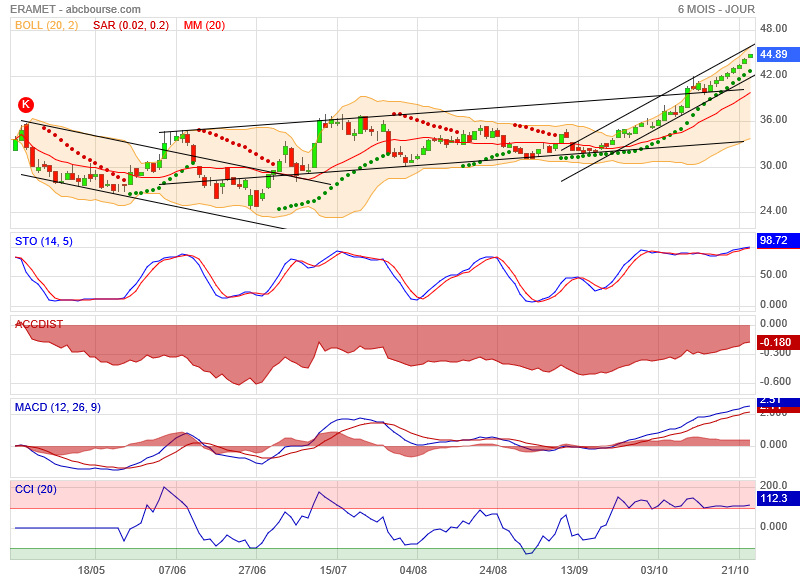The height and width of the screenshot is (580, 800).
Task: Click the 200.0 CCI axis label
Action: tap(773, 485)
